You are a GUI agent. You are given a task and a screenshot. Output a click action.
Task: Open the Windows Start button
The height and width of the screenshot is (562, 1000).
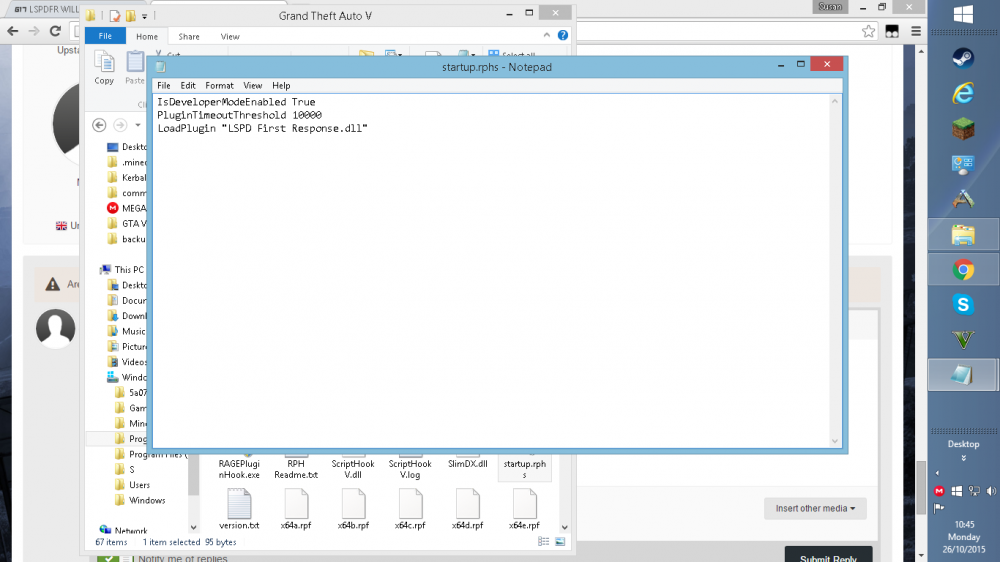tap(963, 14)
